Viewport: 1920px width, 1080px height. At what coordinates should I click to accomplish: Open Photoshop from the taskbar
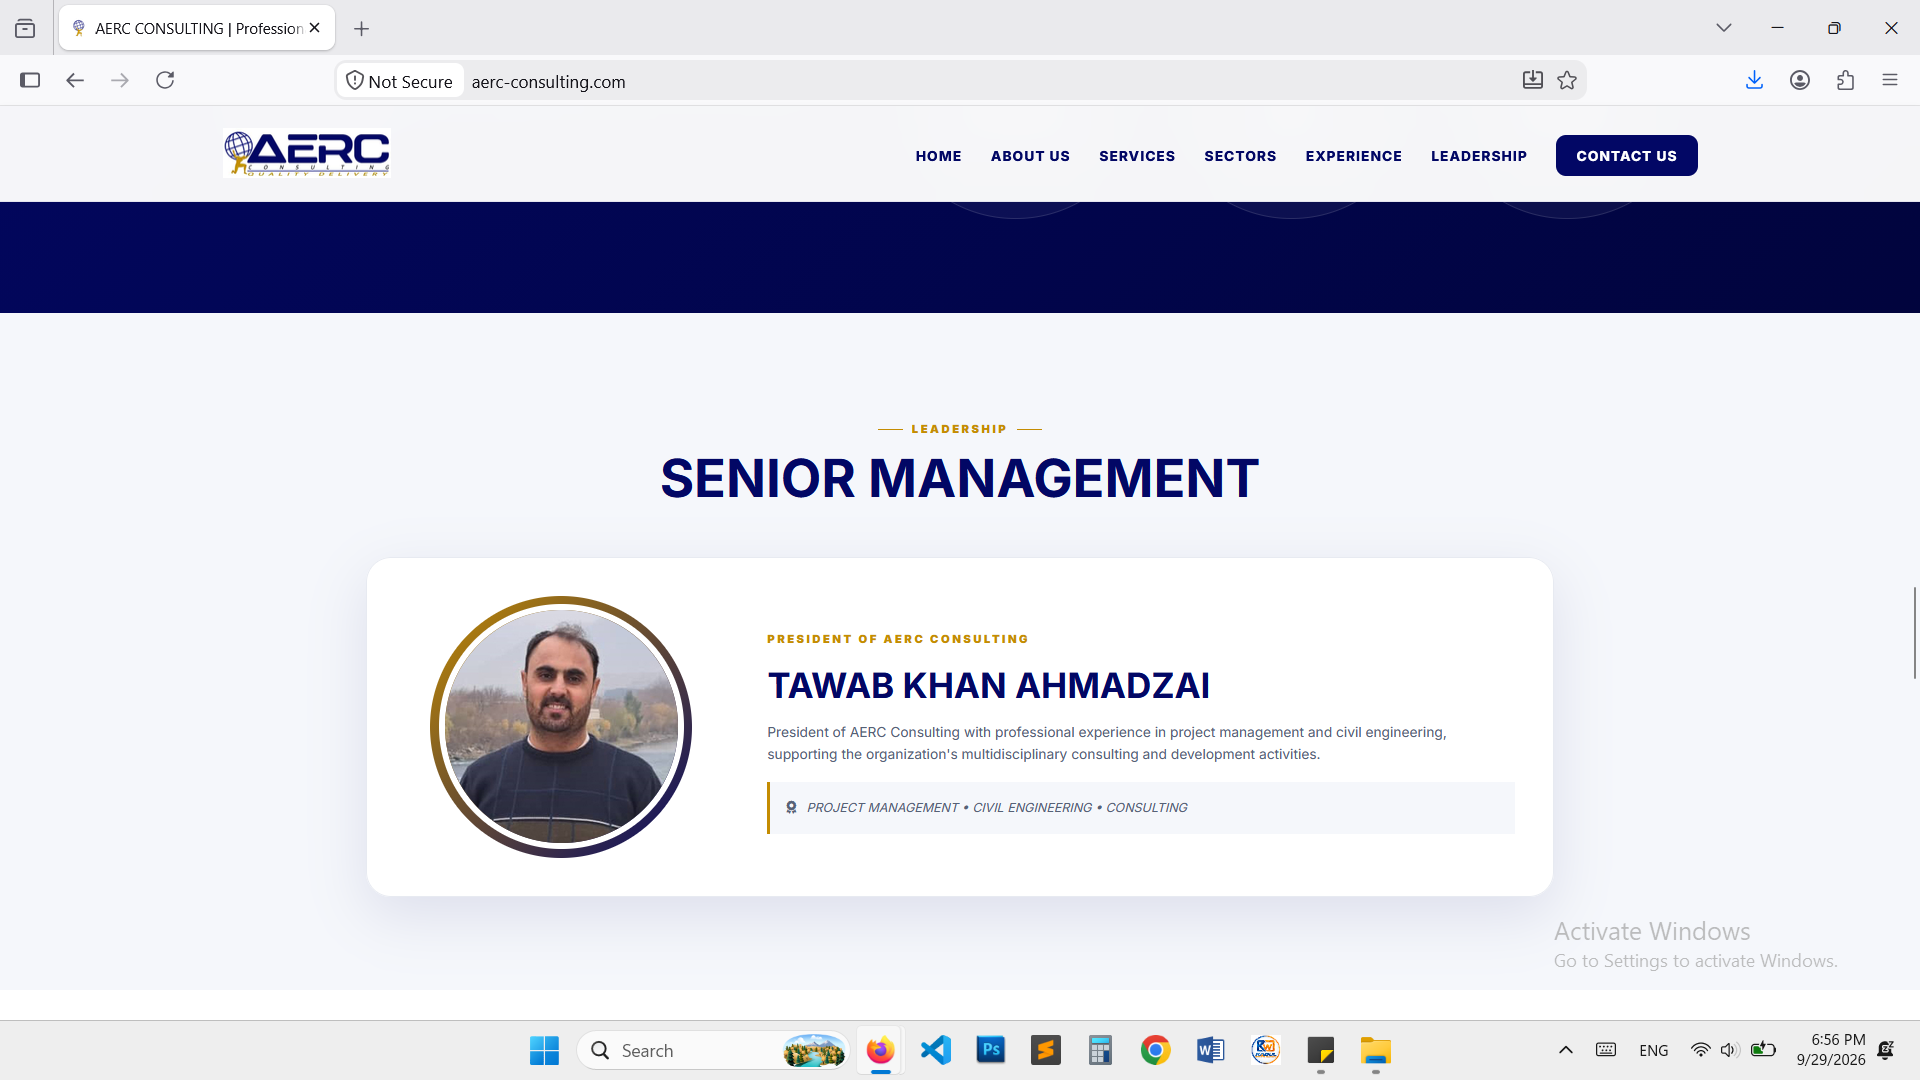pos(990,1051)
